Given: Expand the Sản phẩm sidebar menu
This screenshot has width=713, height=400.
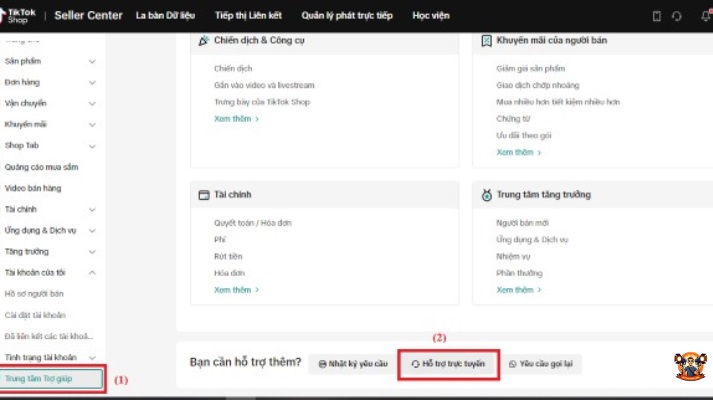Looking at the screenshot, I should pyautogui.click(x=92, y=61).
